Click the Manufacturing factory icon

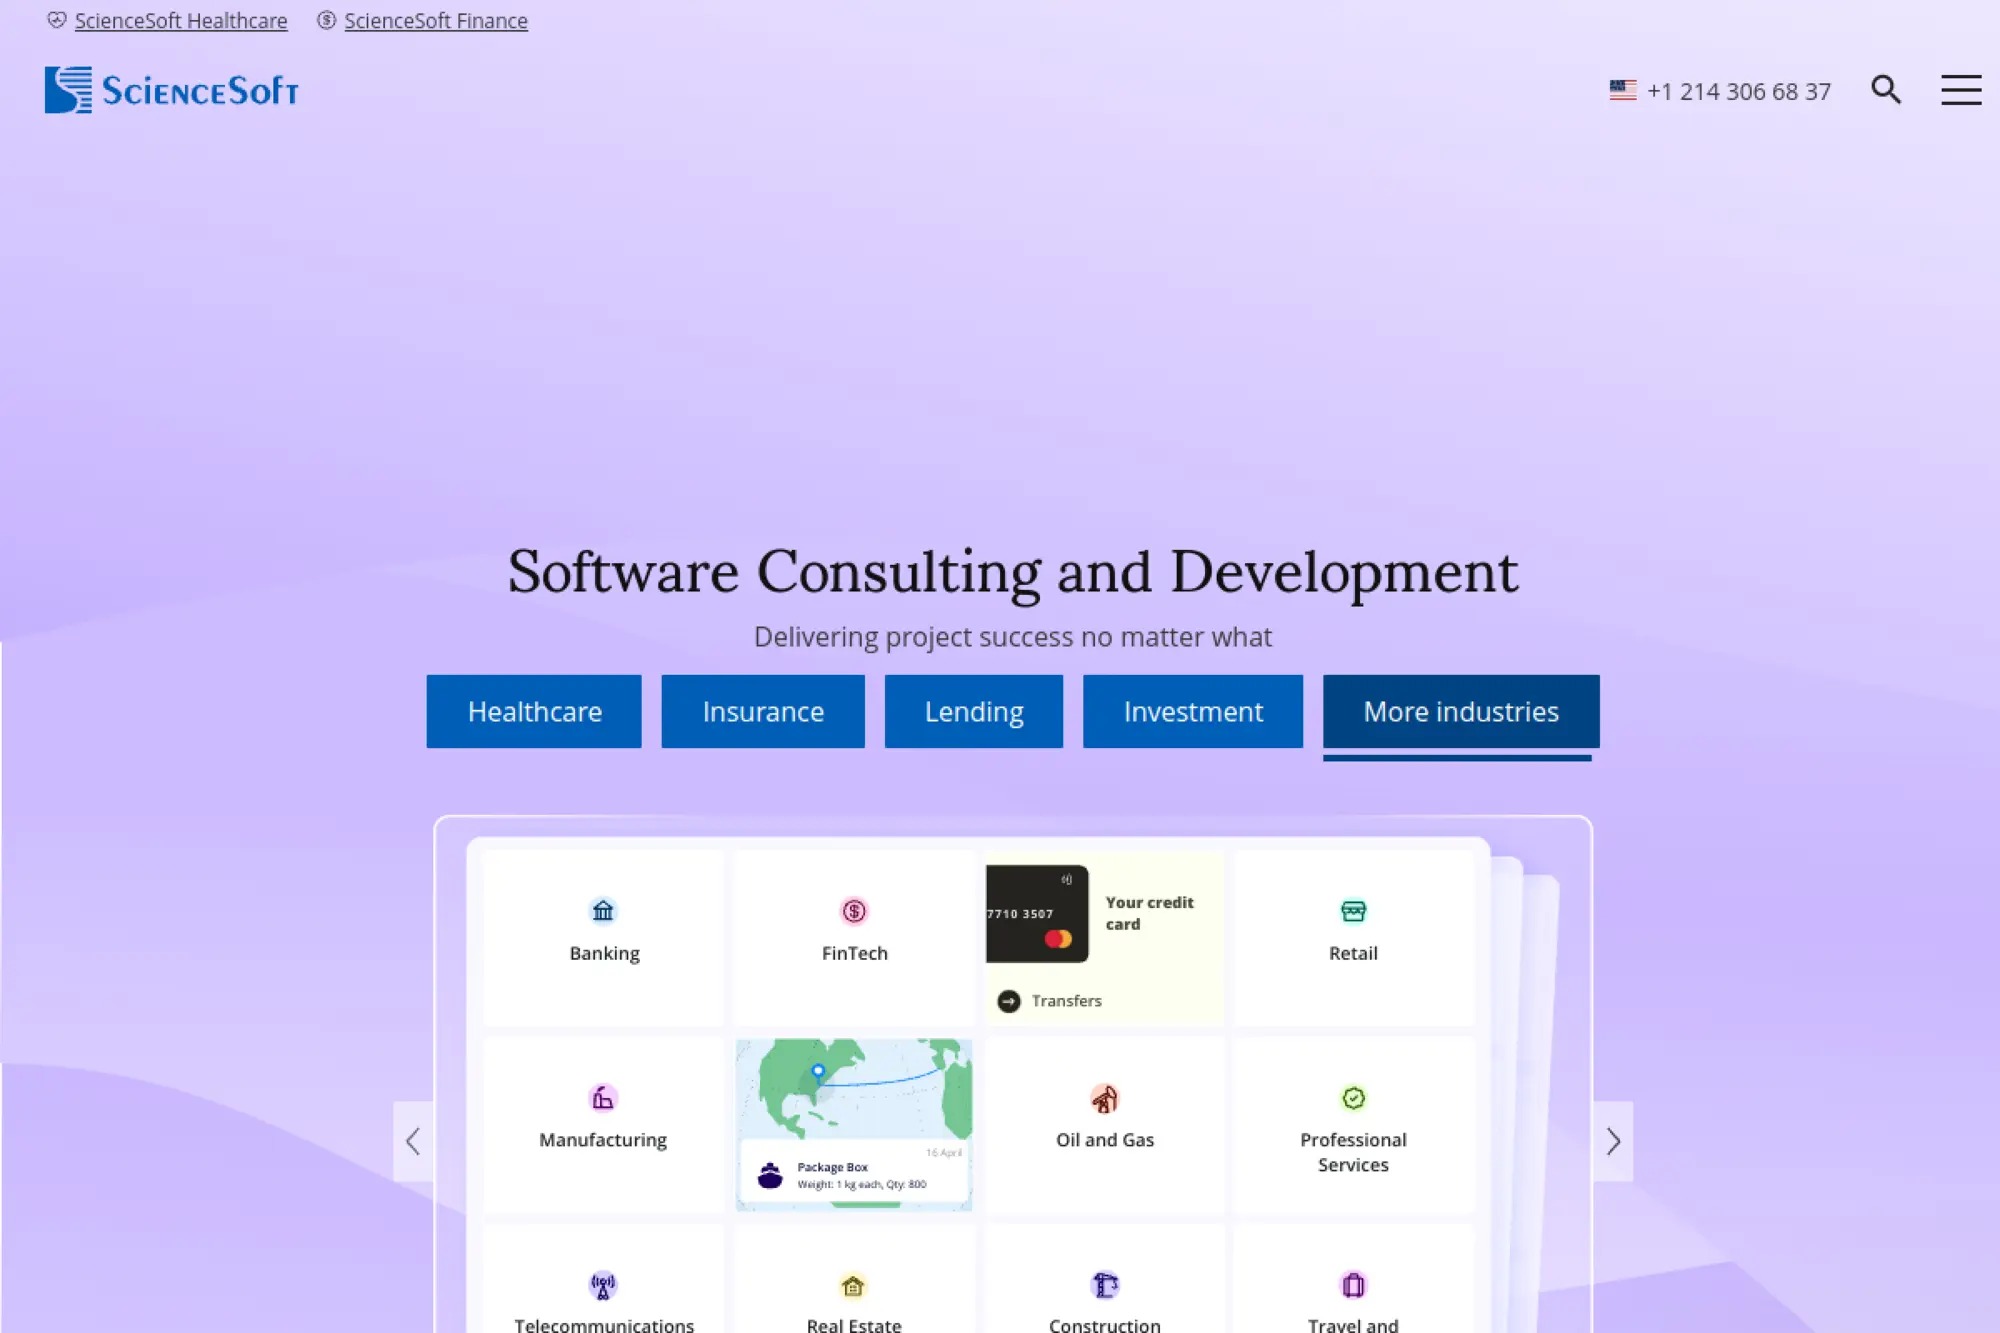(603, 1097)
